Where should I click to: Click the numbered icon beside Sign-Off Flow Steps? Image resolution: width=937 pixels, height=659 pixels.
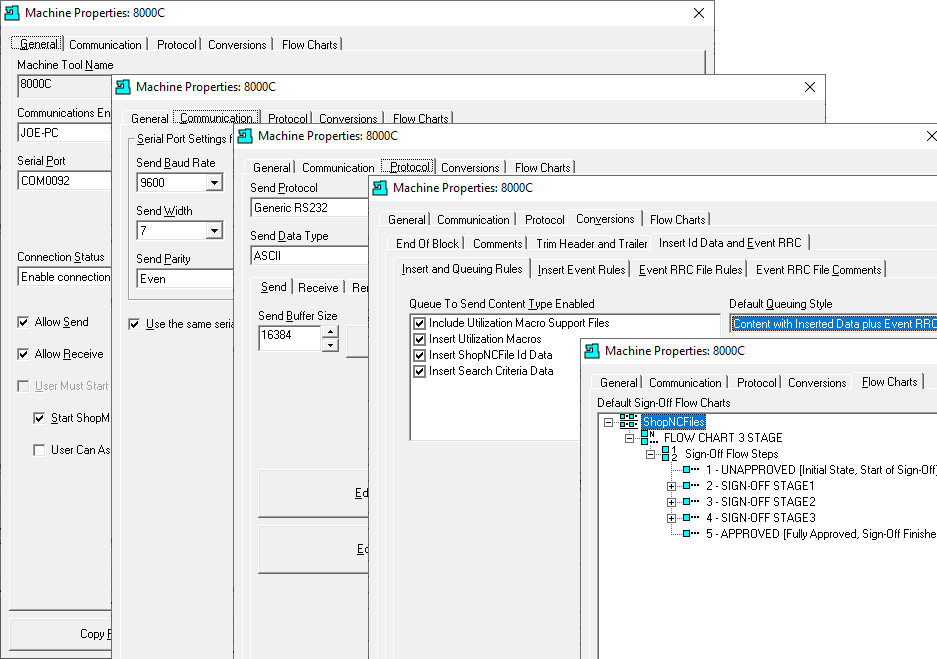point(670,453)
